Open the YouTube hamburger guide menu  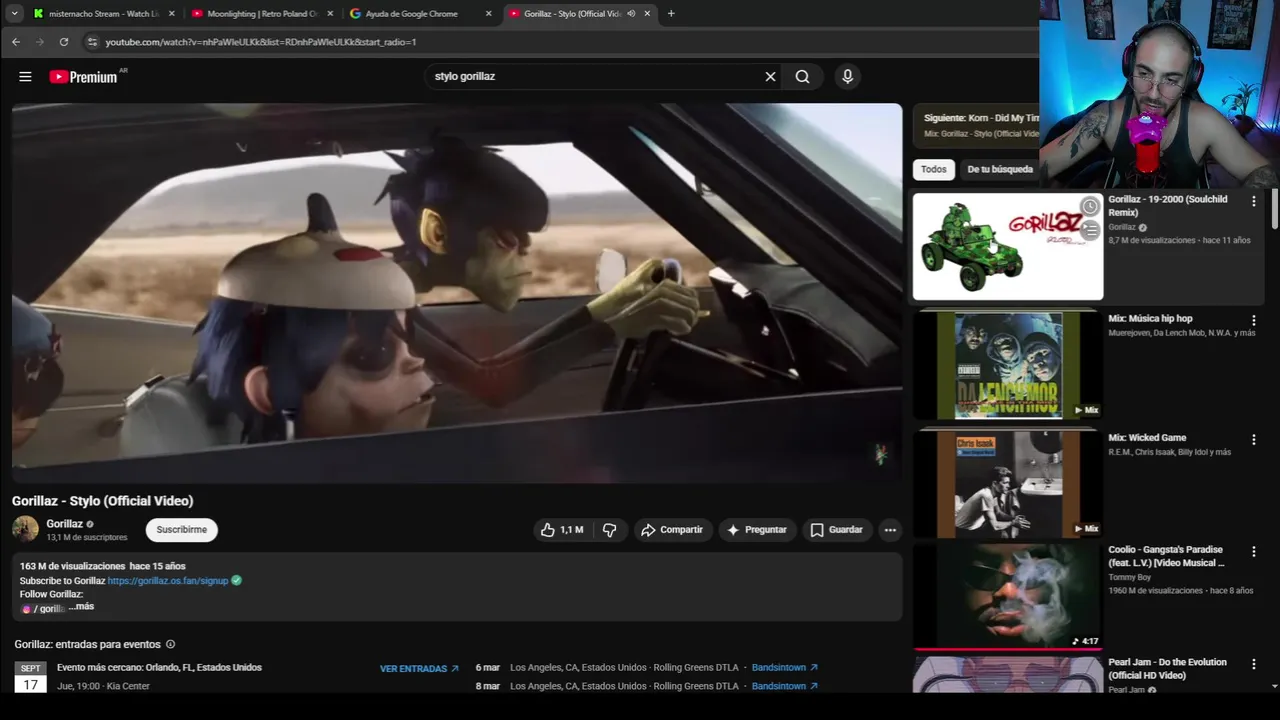coord(25,77)
